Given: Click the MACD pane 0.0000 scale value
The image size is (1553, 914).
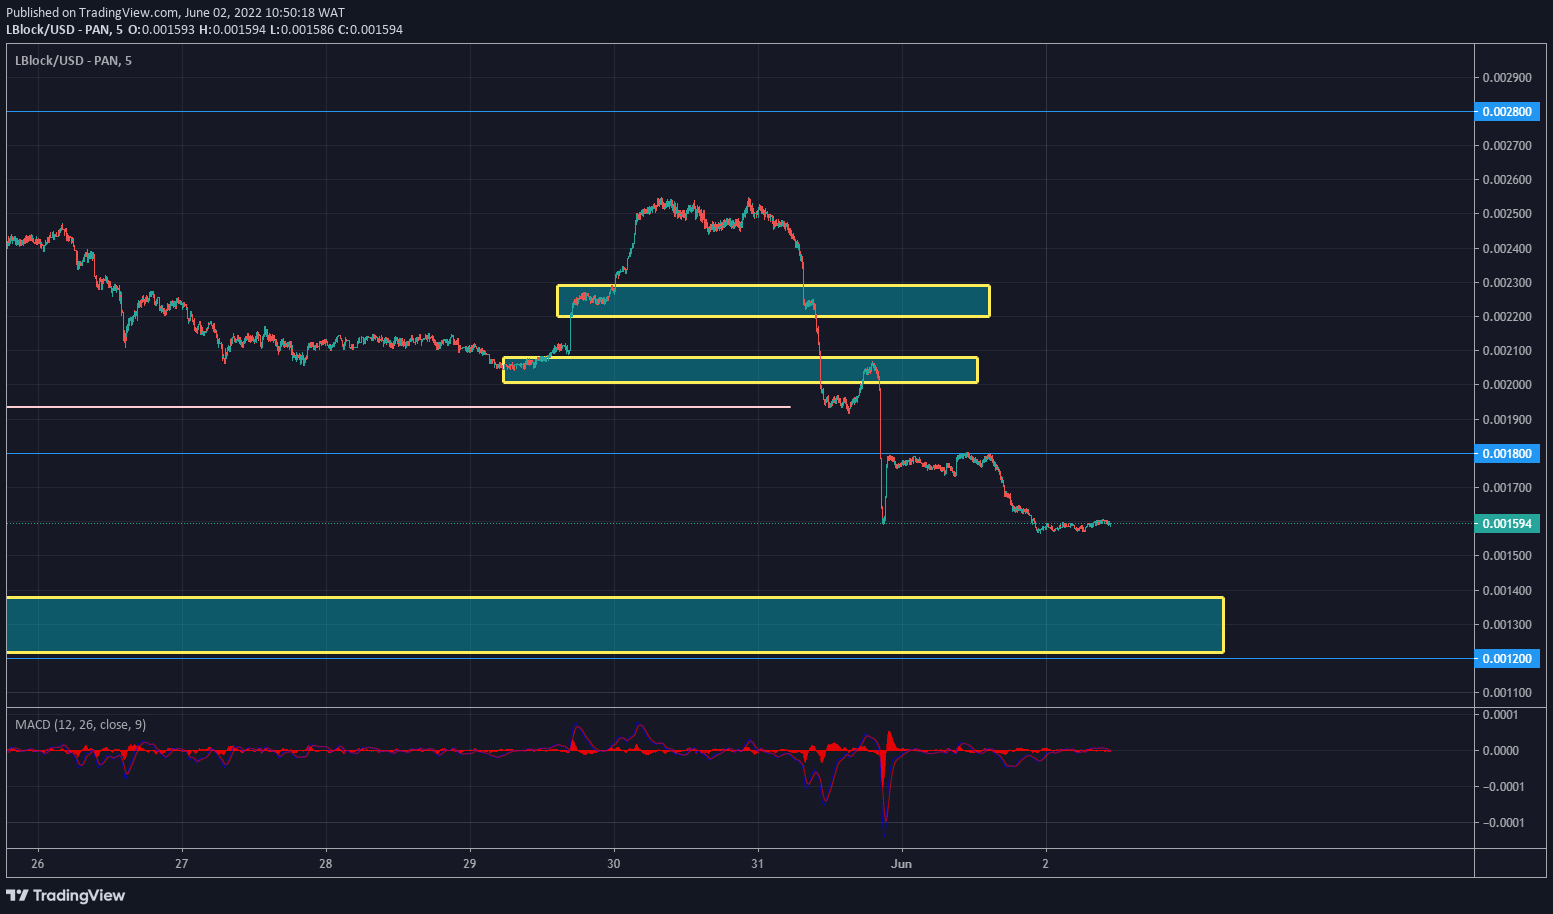Looking at the screenshot, I should pyautogui.click(x=1500, y=751).
